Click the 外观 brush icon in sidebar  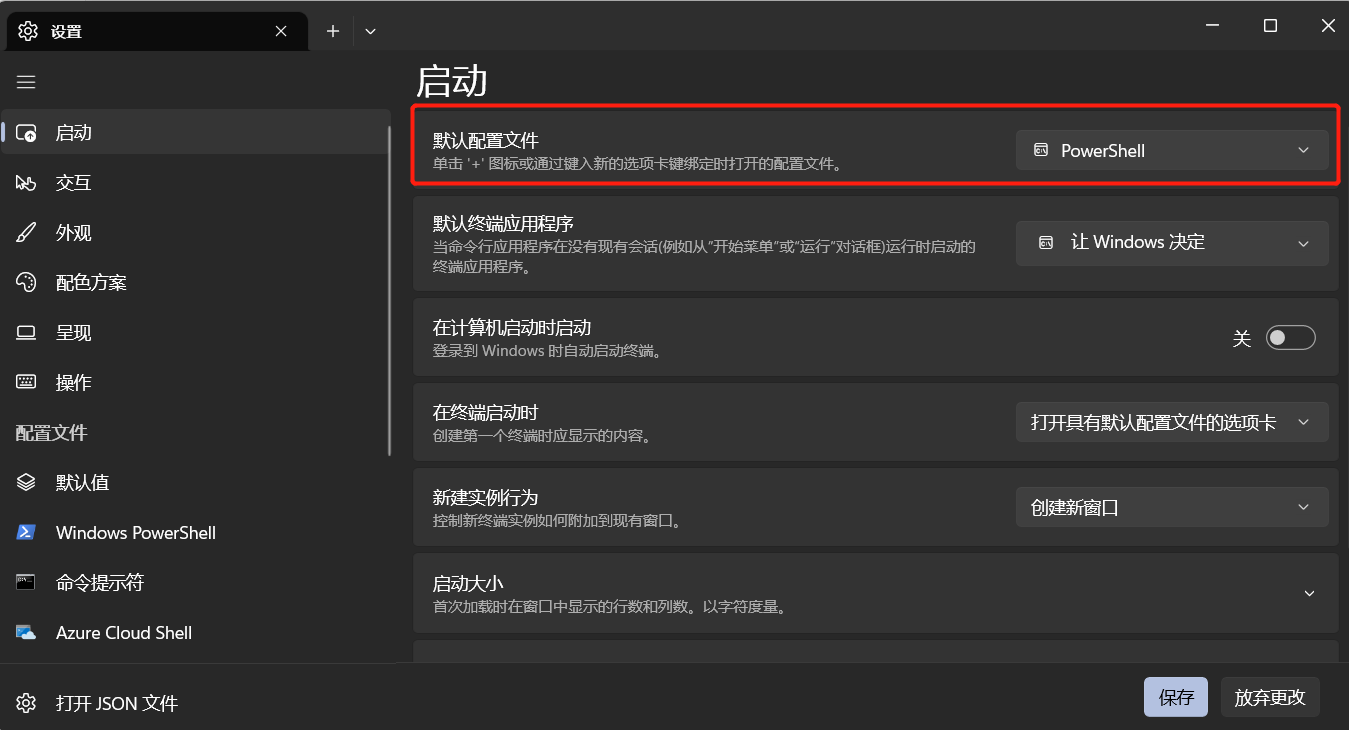click(26, 233)
